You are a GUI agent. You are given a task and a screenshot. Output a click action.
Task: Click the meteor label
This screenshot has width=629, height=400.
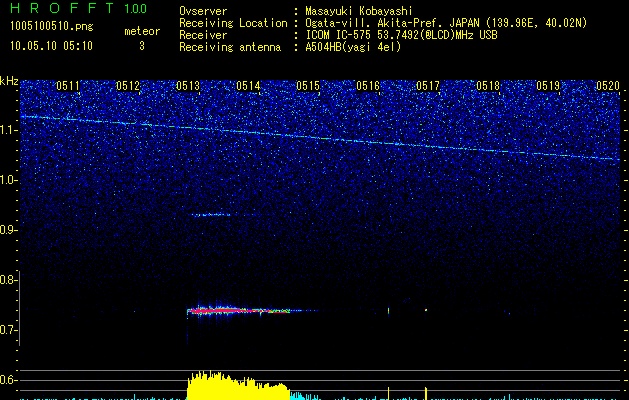(x=142, y=31)
